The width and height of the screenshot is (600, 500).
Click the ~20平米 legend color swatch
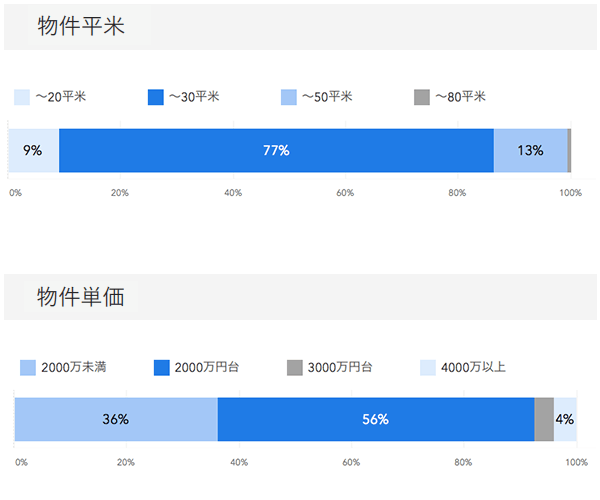pos(22,97)
